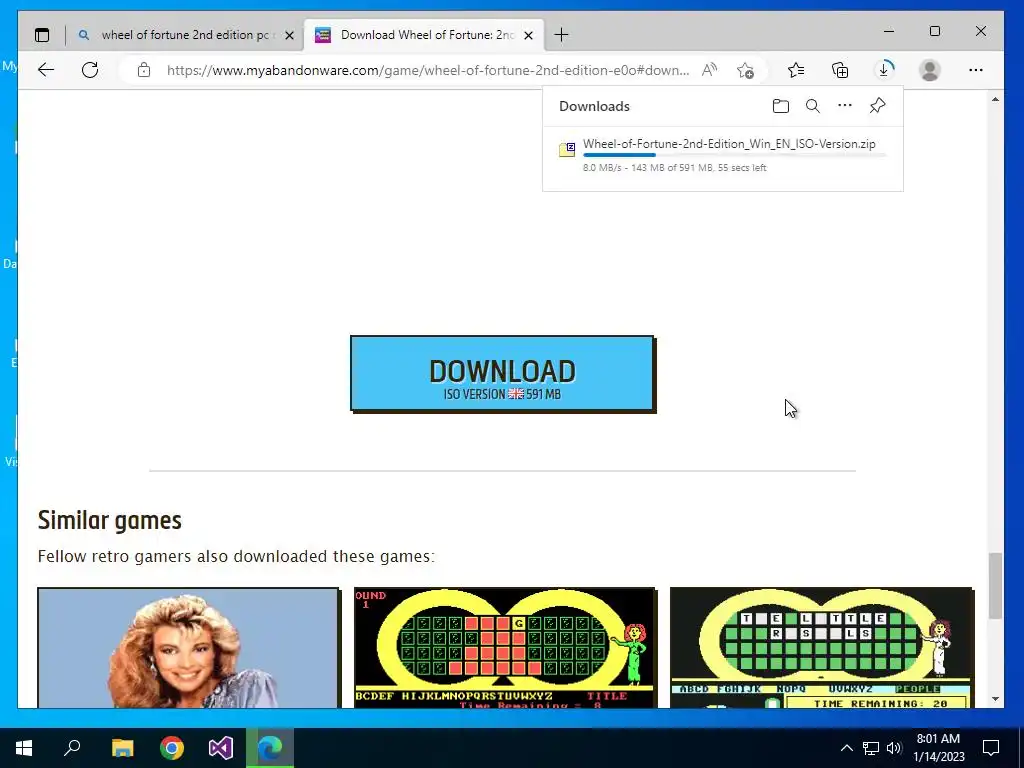Click the zip file icon in Downloads
The height and width of the screenshot is (768, 1024).
click(567, 150)
